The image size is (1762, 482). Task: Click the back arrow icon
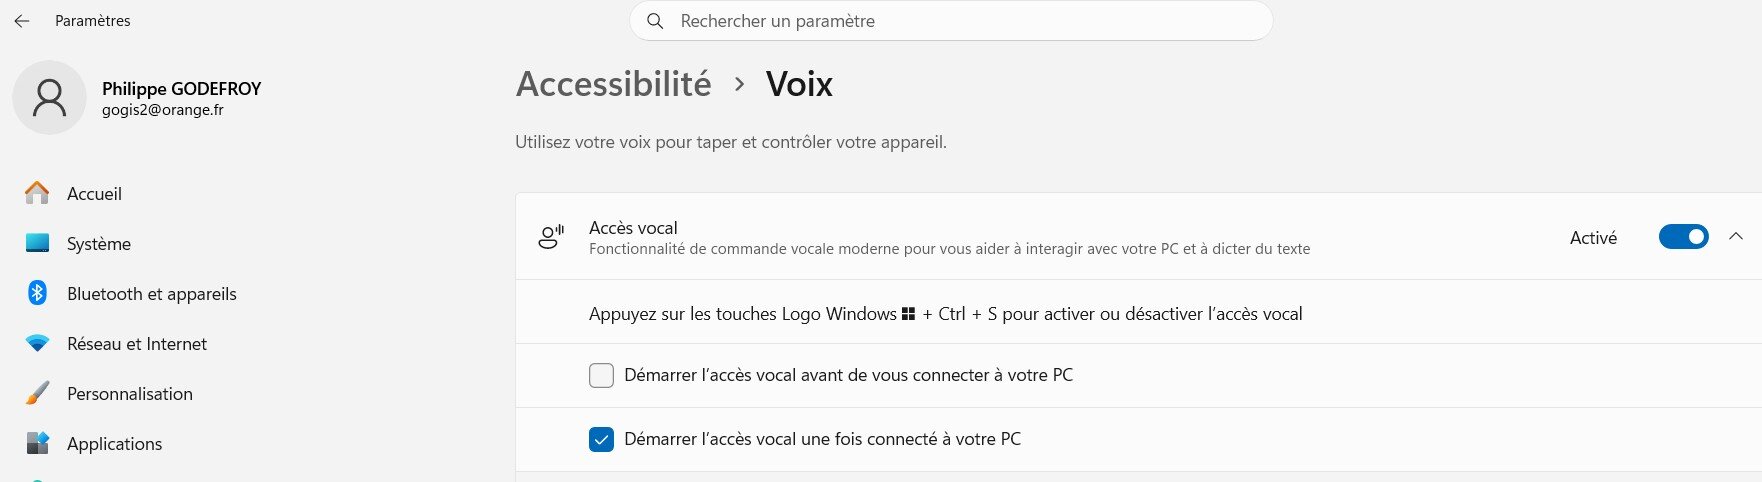click(22, 21)
